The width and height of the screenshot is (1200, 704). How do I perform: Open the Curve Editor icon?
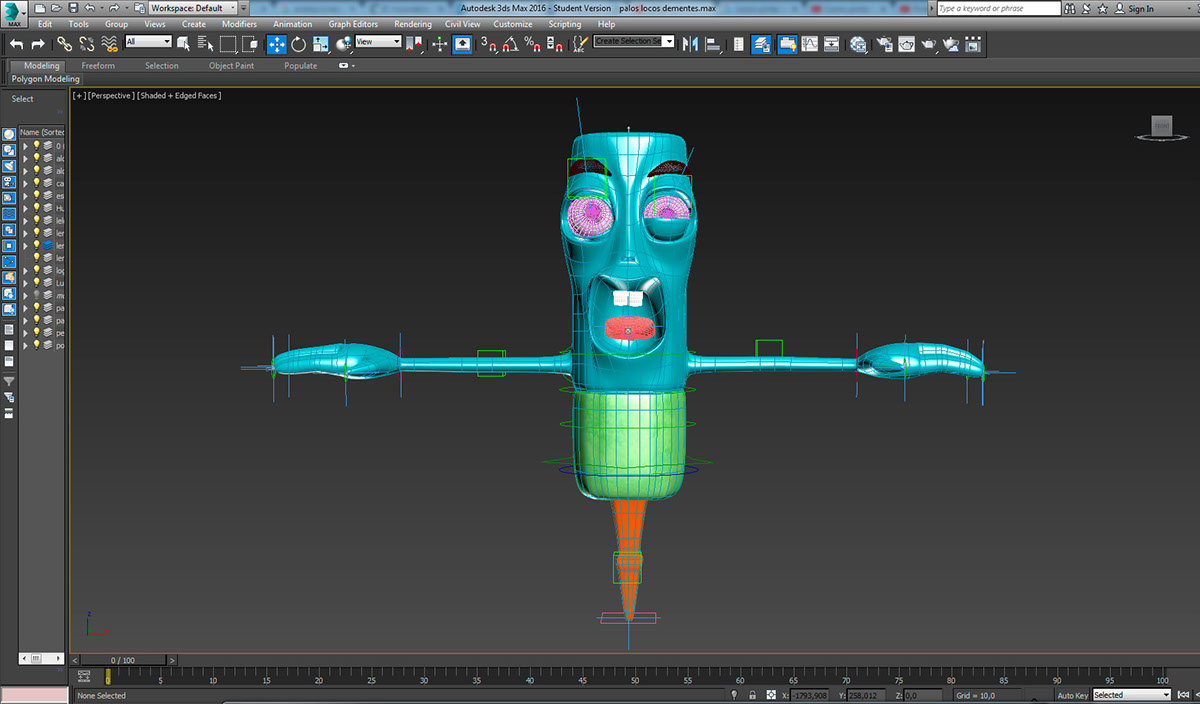pos(809,44)
